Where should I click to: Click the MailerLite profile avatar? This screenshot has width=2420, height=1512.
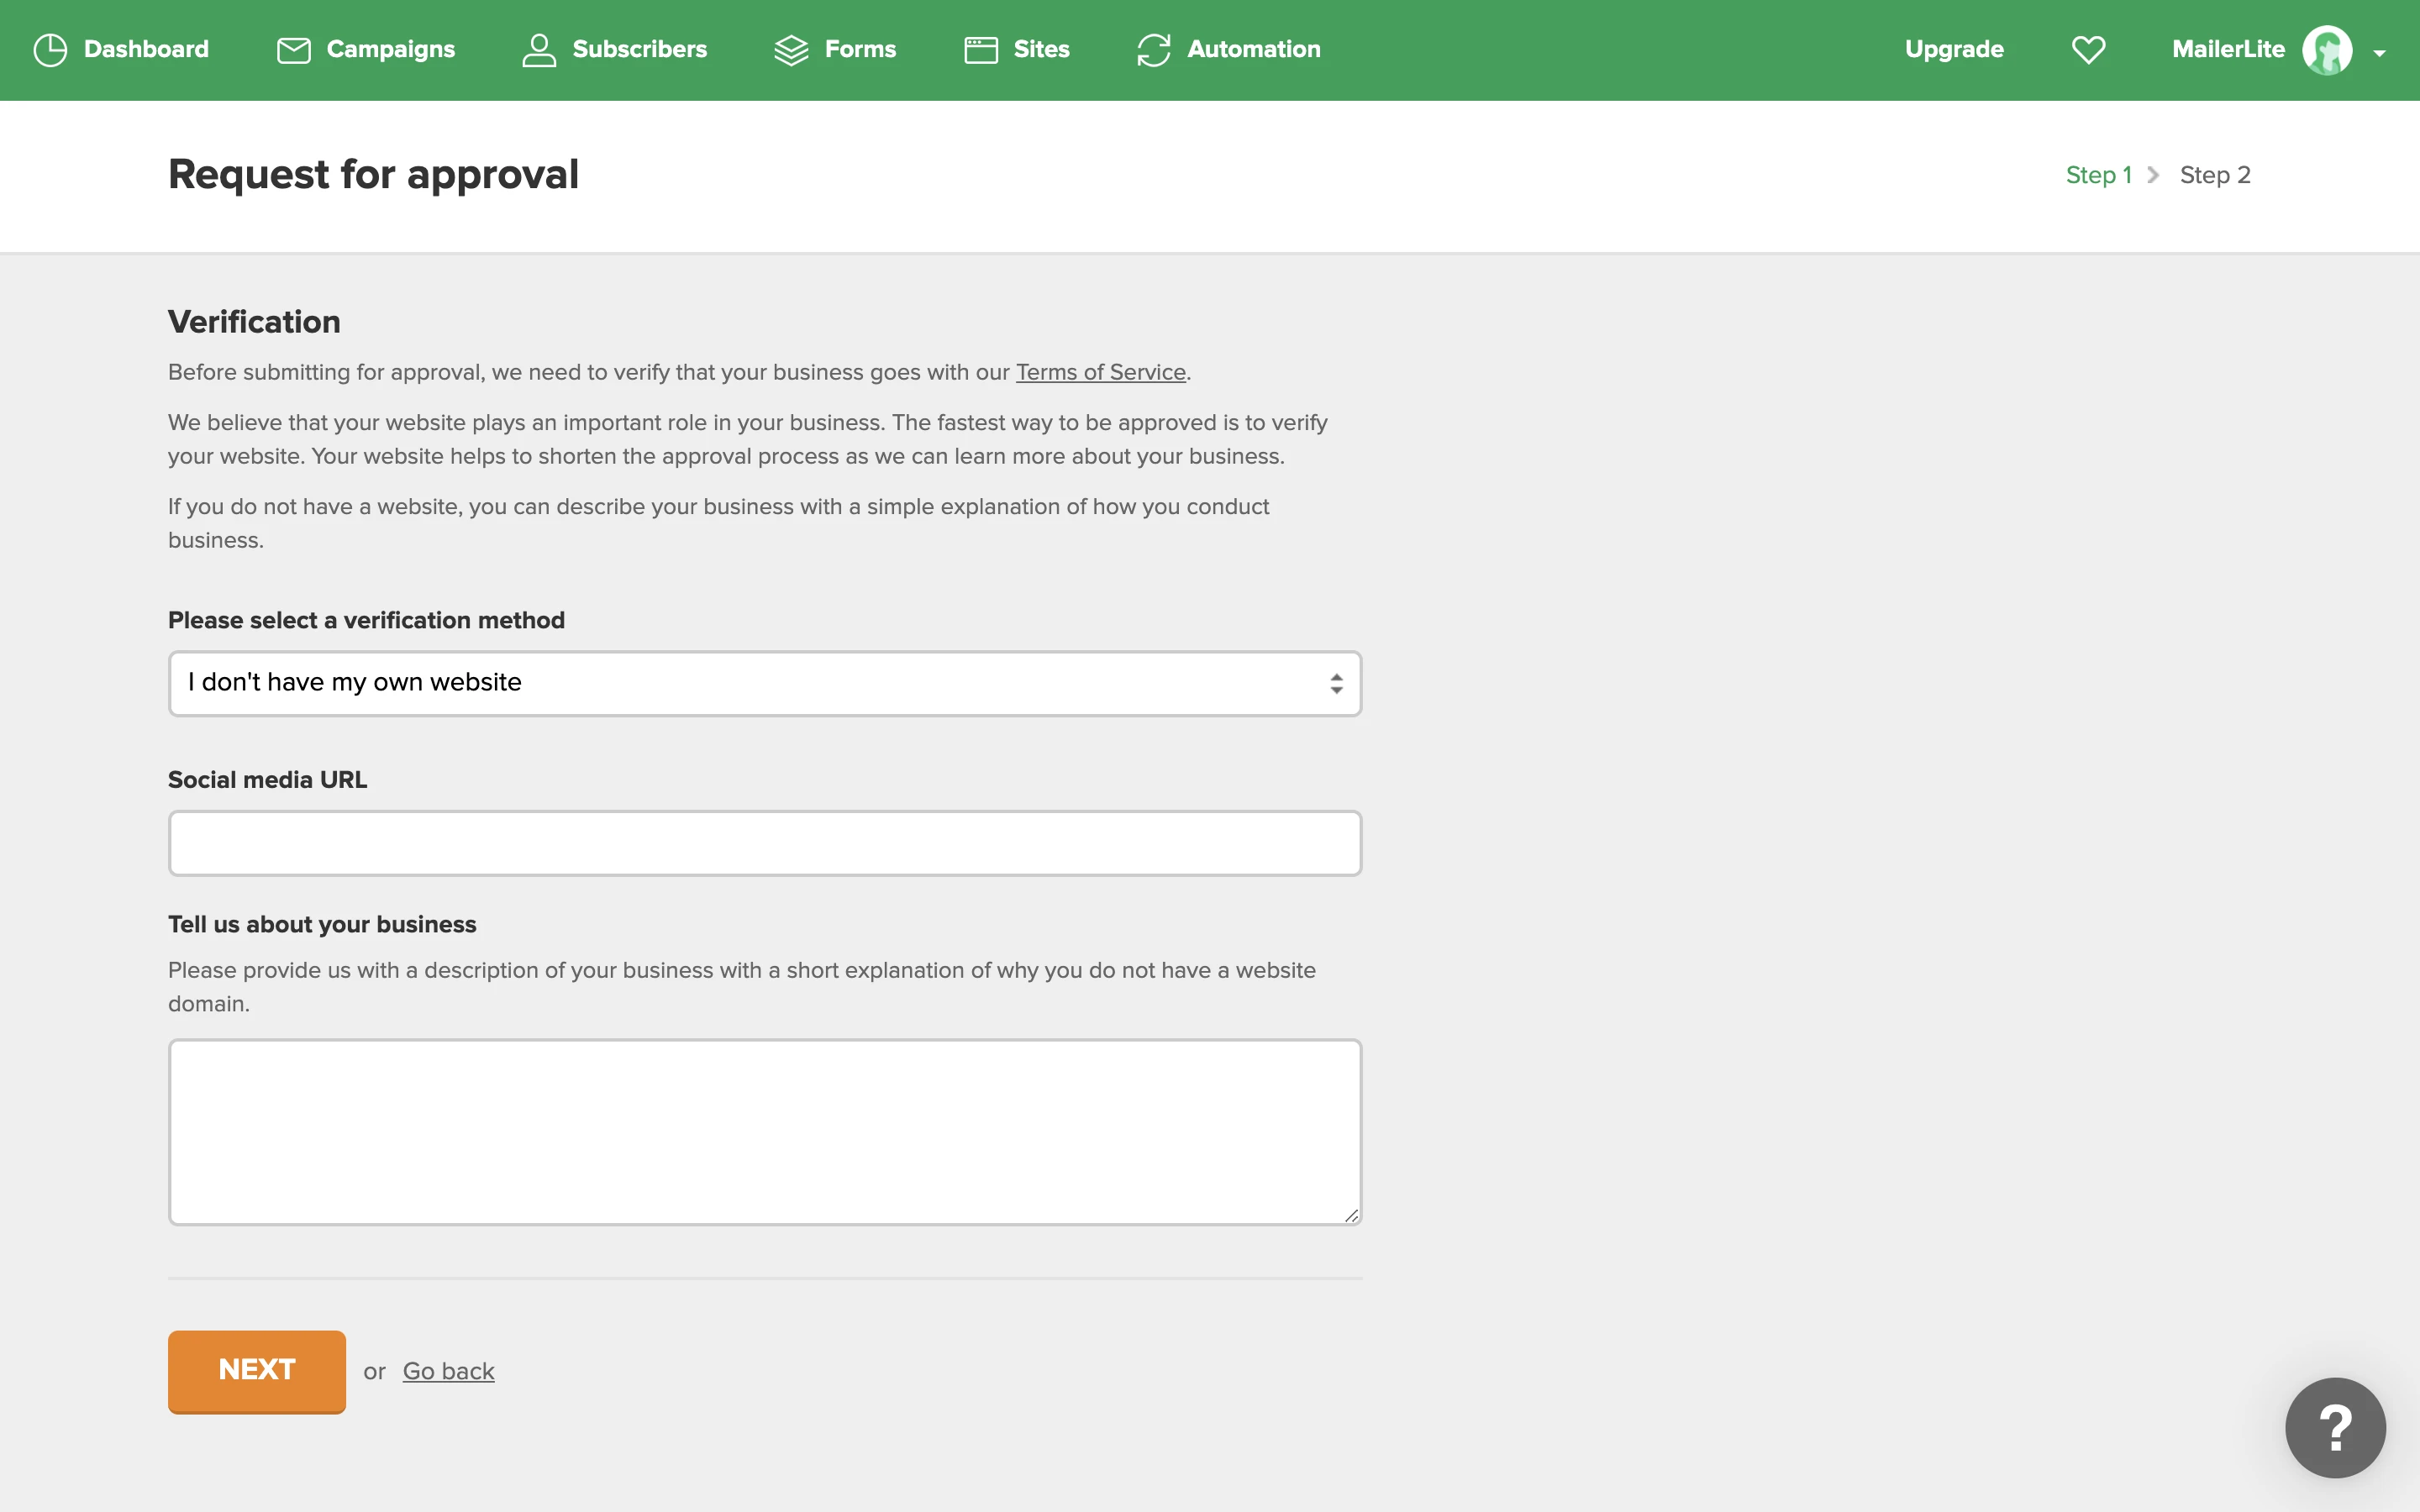[x=2327, y=50]
